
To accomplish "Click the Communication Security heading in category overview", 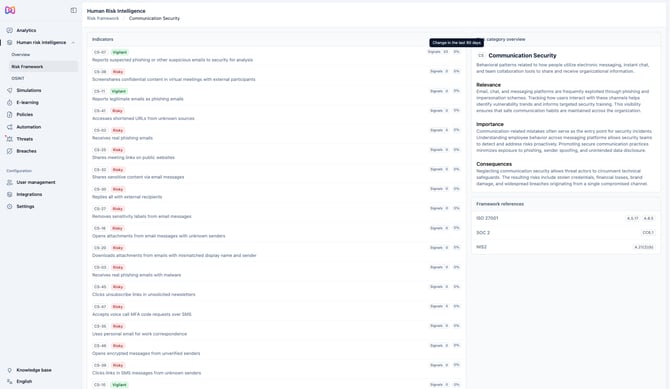I will click(x=522, y=56).
